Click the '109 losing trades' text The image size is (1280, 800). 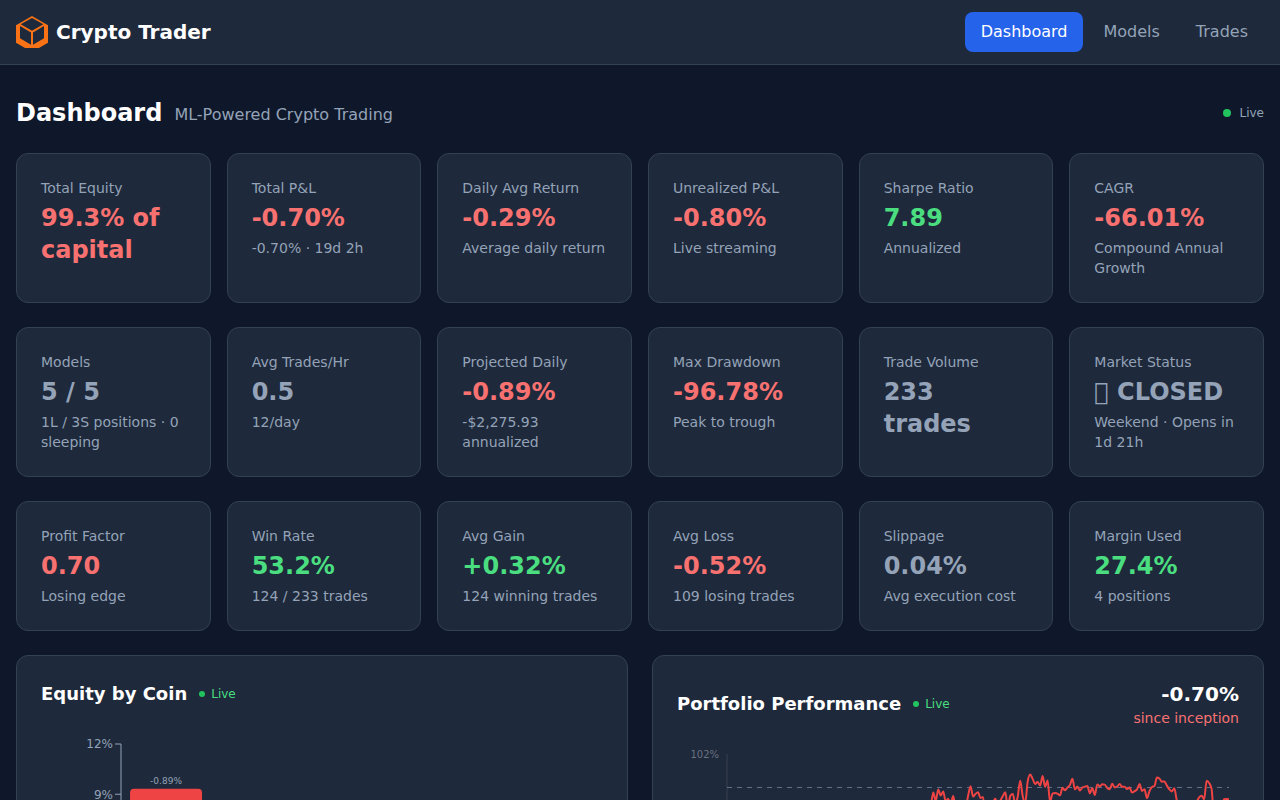(733, 596)
